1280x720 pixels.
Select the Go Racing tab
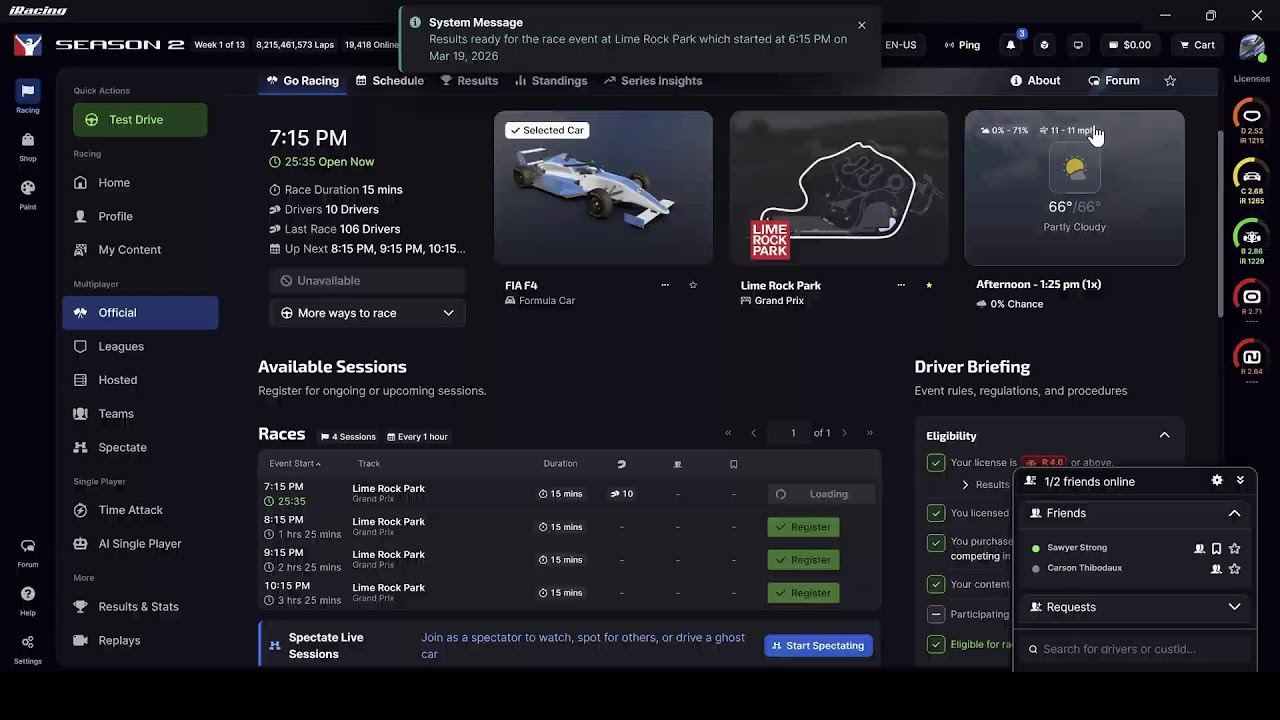pyautogui.click(x=302, y=81)
